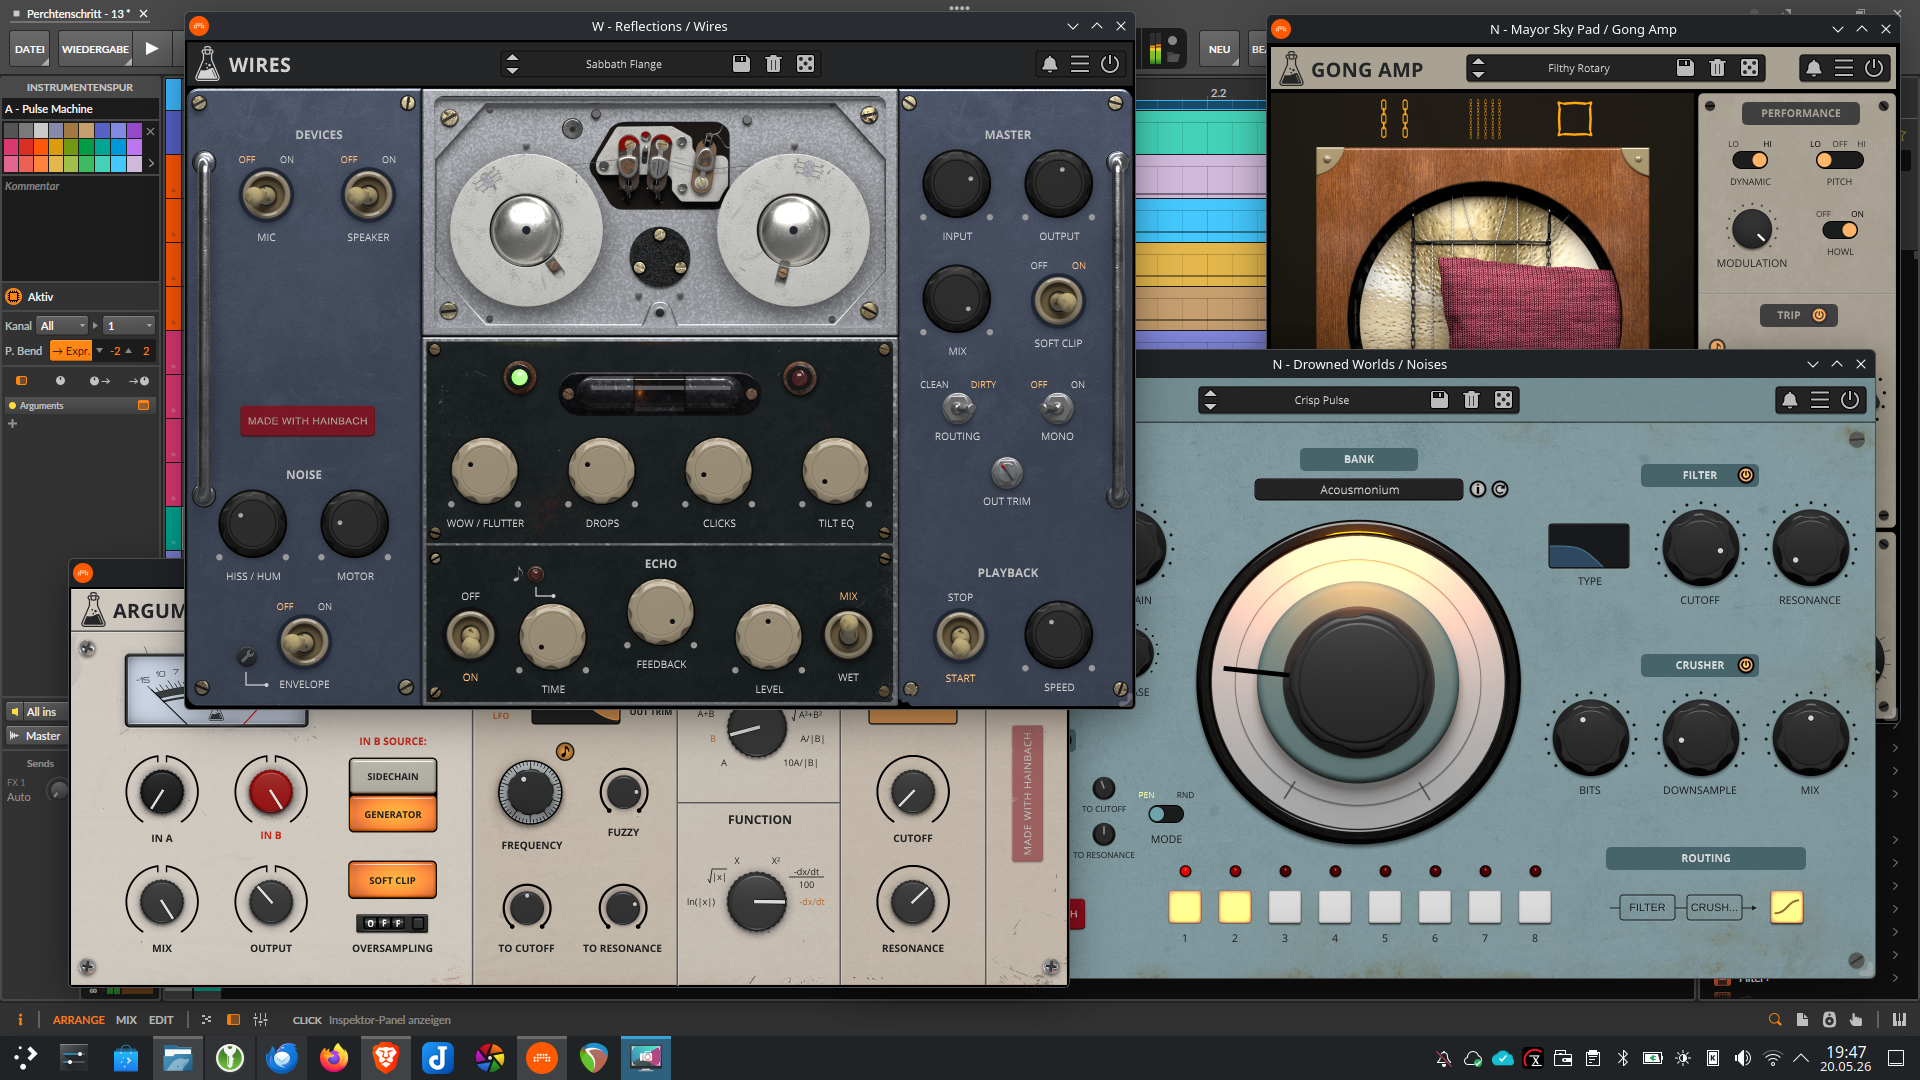Toggle the MIC device switch
The image size is (1920, 1080).
click(x=266, y=195)
